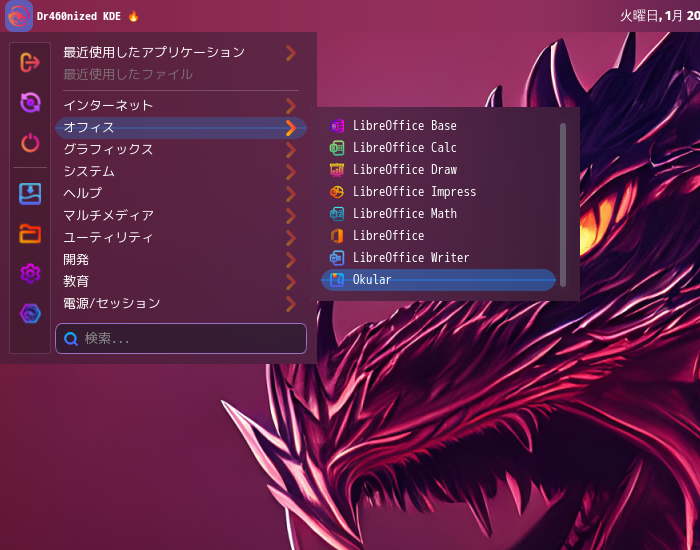Screen dimensions: 700x550
Task: Expand the グラフィックス chevron
Action: coord(291,150)
